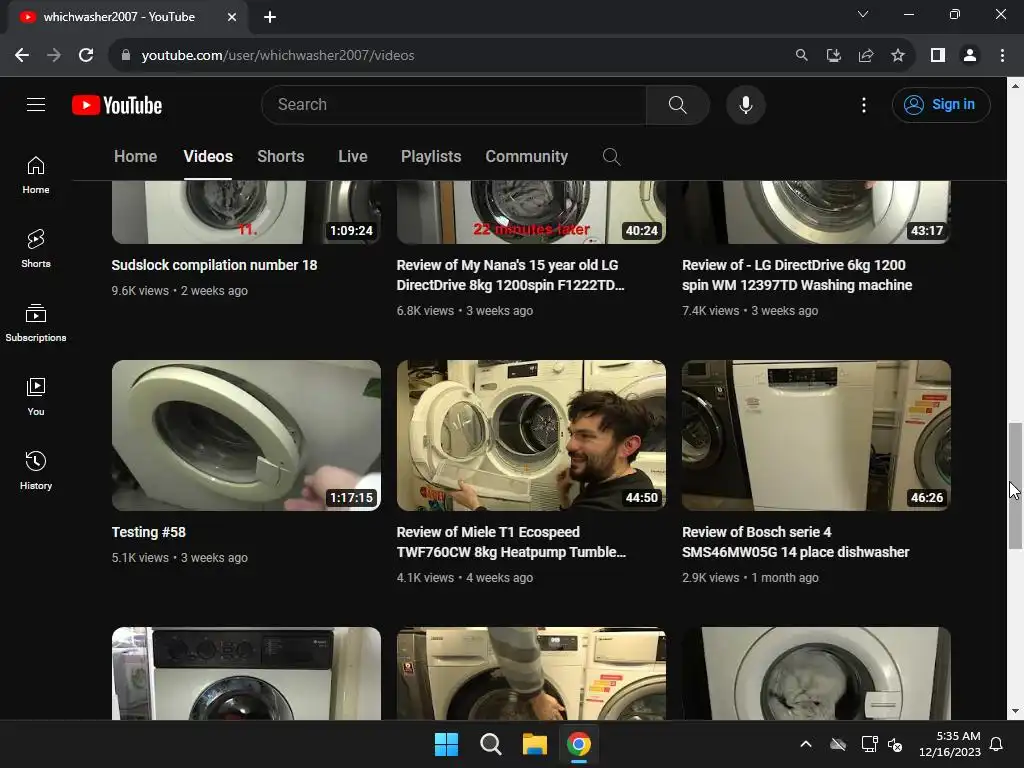
Task: Click the browser back arrow
Action: (22, 56)
